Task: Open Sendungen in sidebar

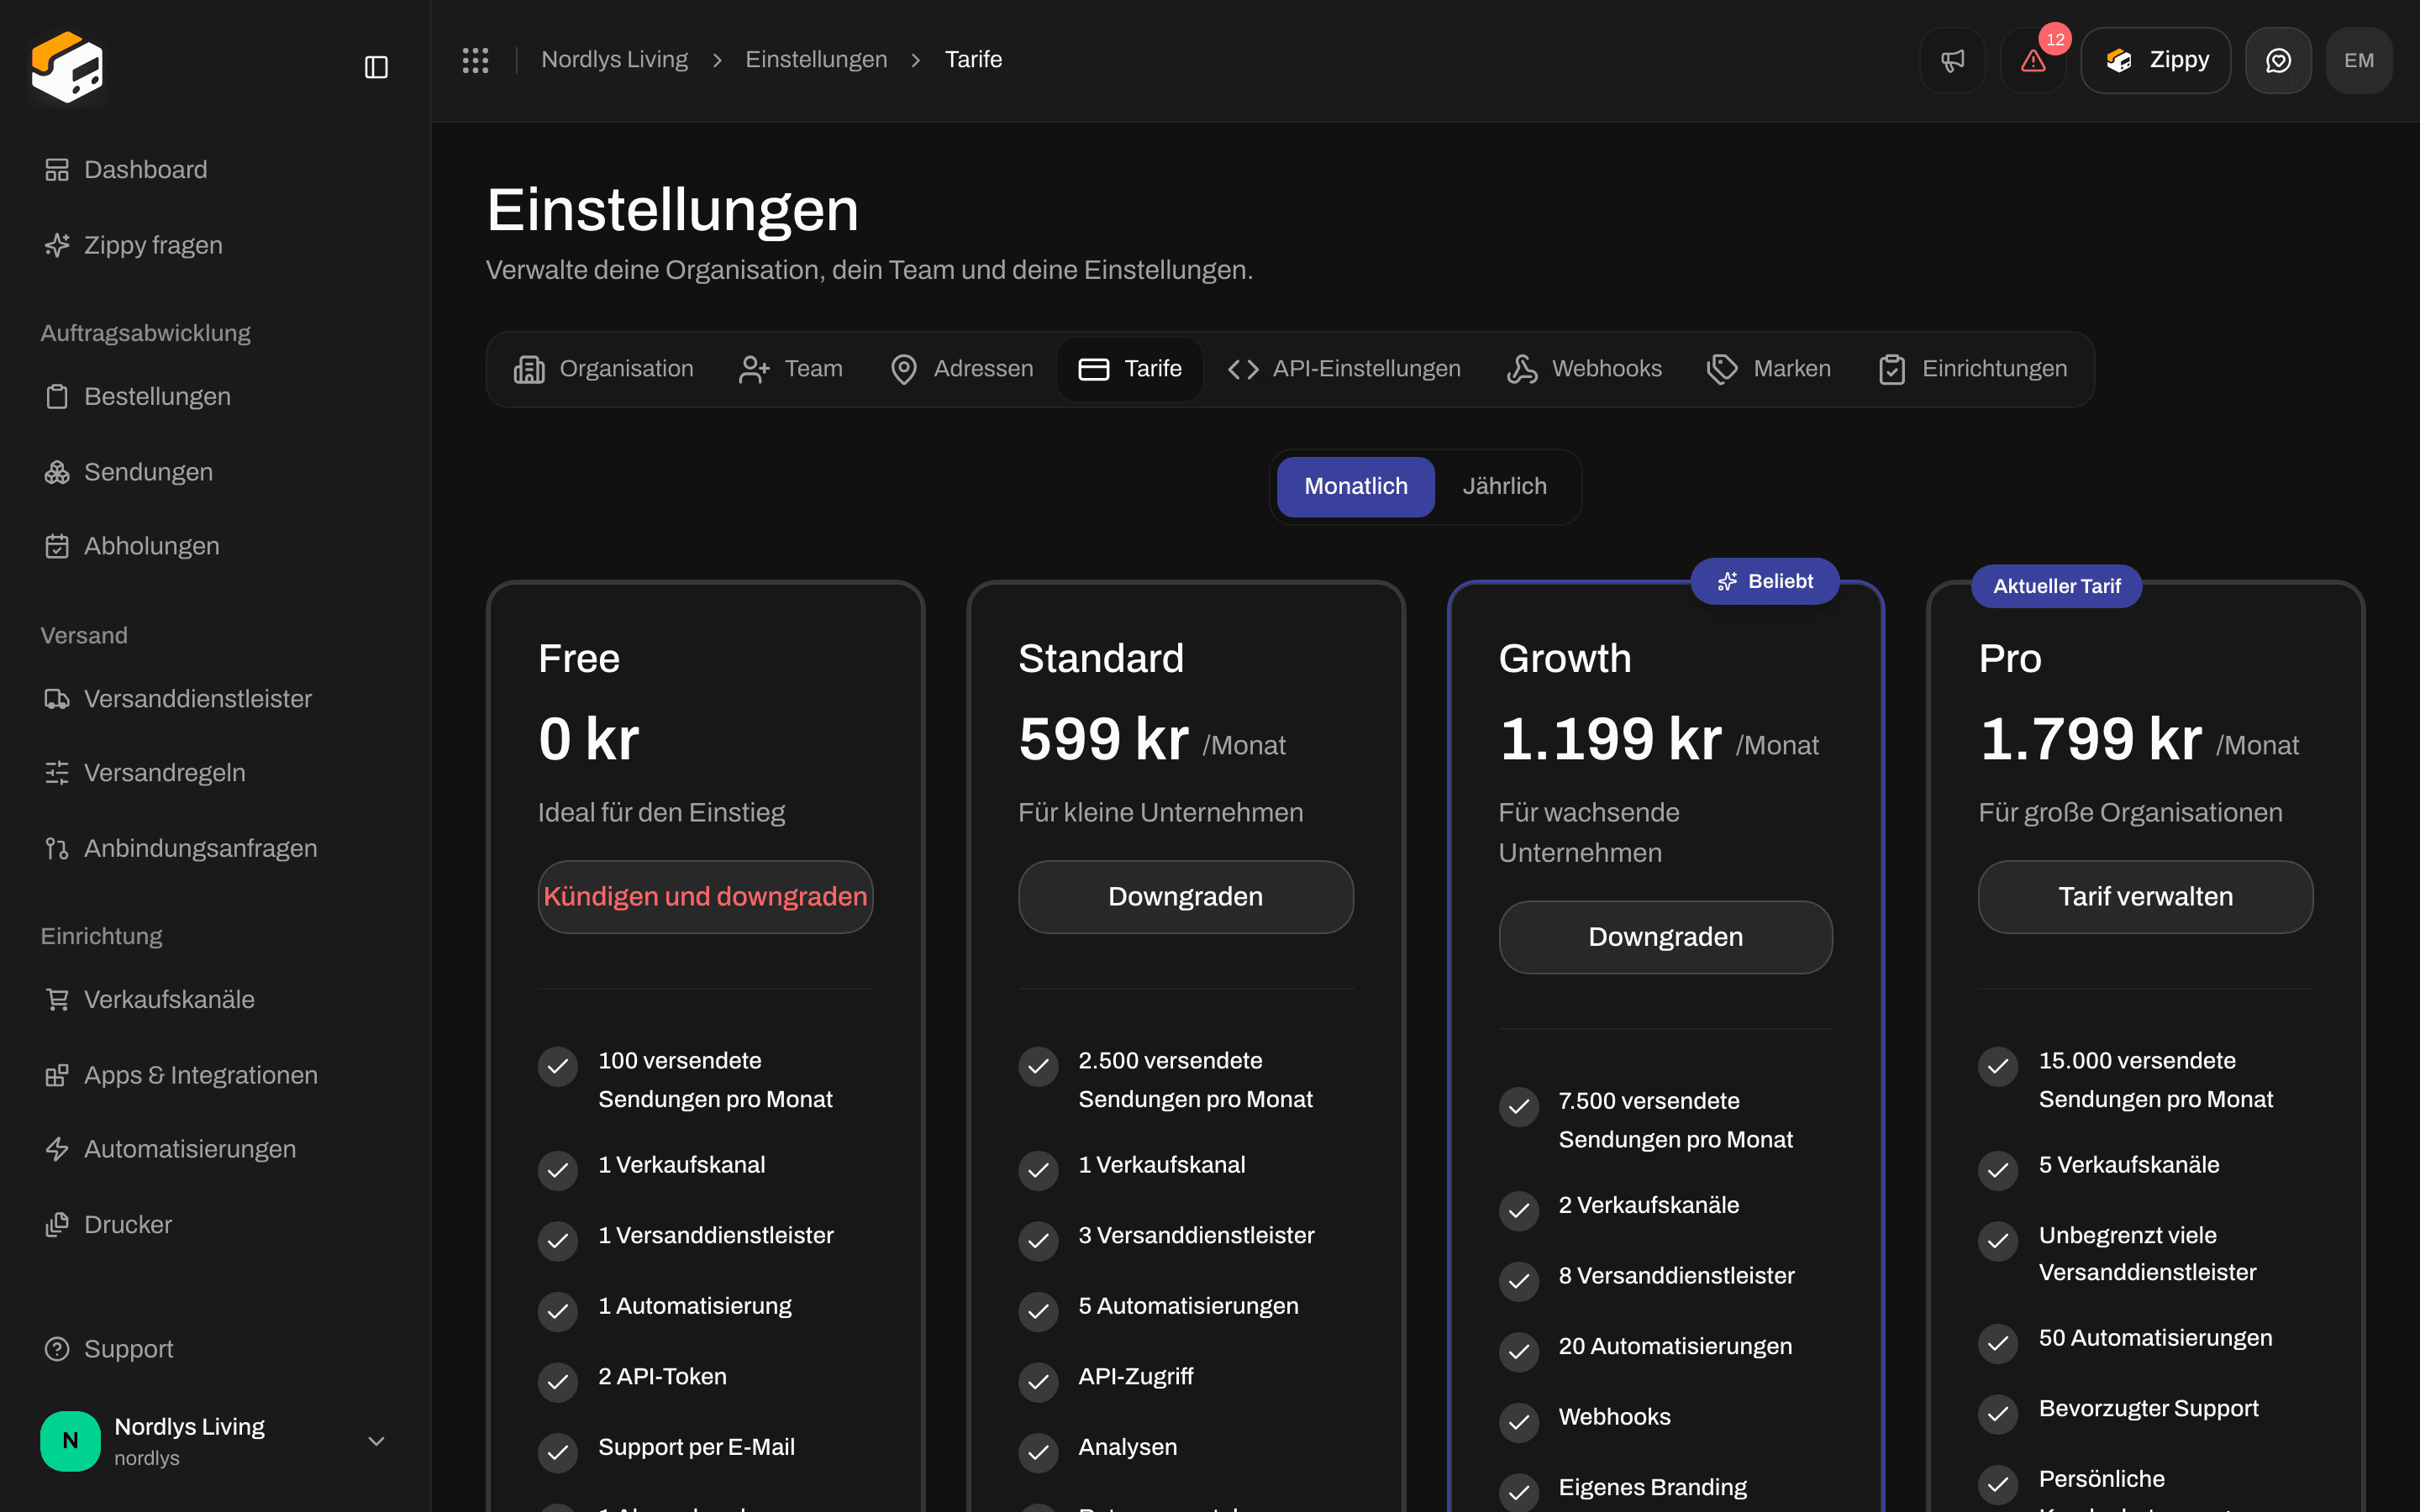Action: [x=215, y=472]
